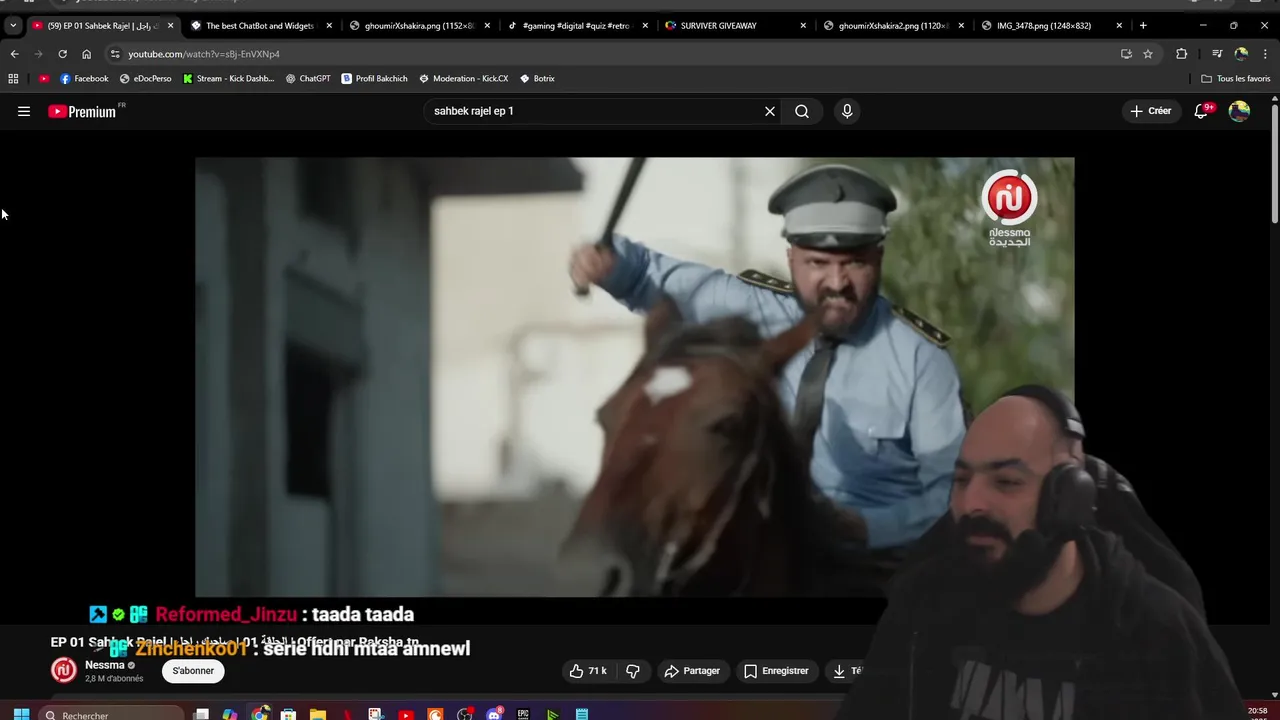Switch to ghoumirXshakira2.png tab
1280x720 pixels.
click(893, 25)
